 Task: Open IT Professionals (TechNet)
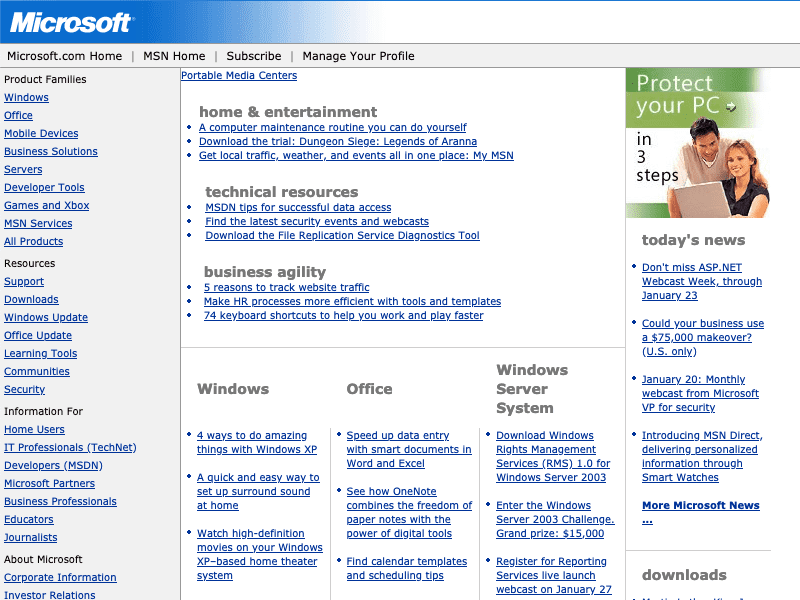pos(70,447)
